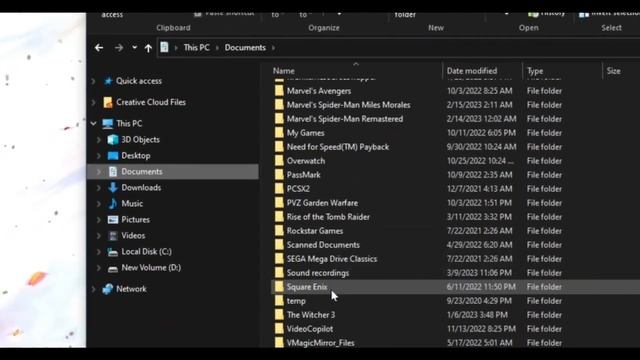
Task: Select the Local Disk (C:) drive icon
Action: pos(113,252)
